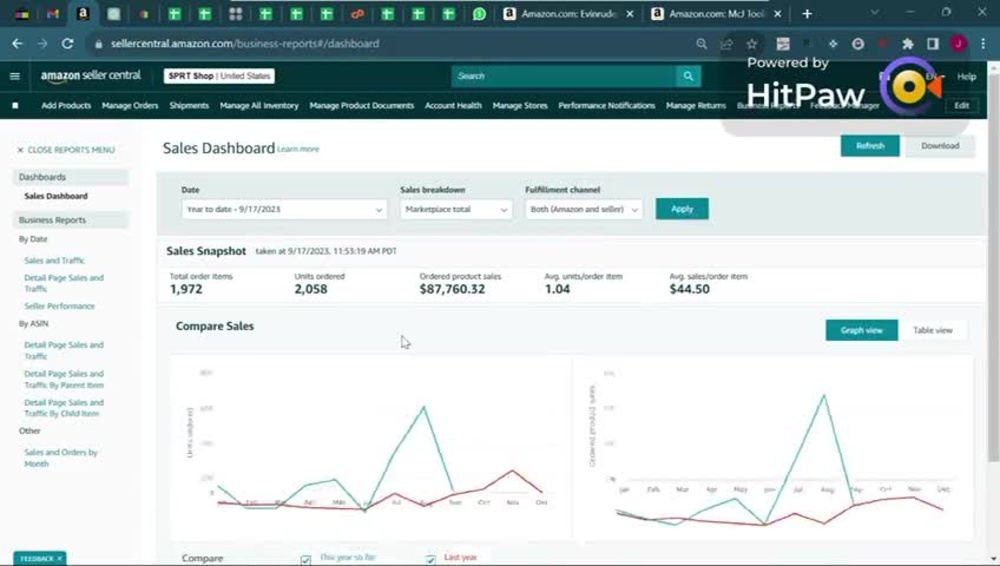Click Close Reports Menu link

click(x=66, y=150)
